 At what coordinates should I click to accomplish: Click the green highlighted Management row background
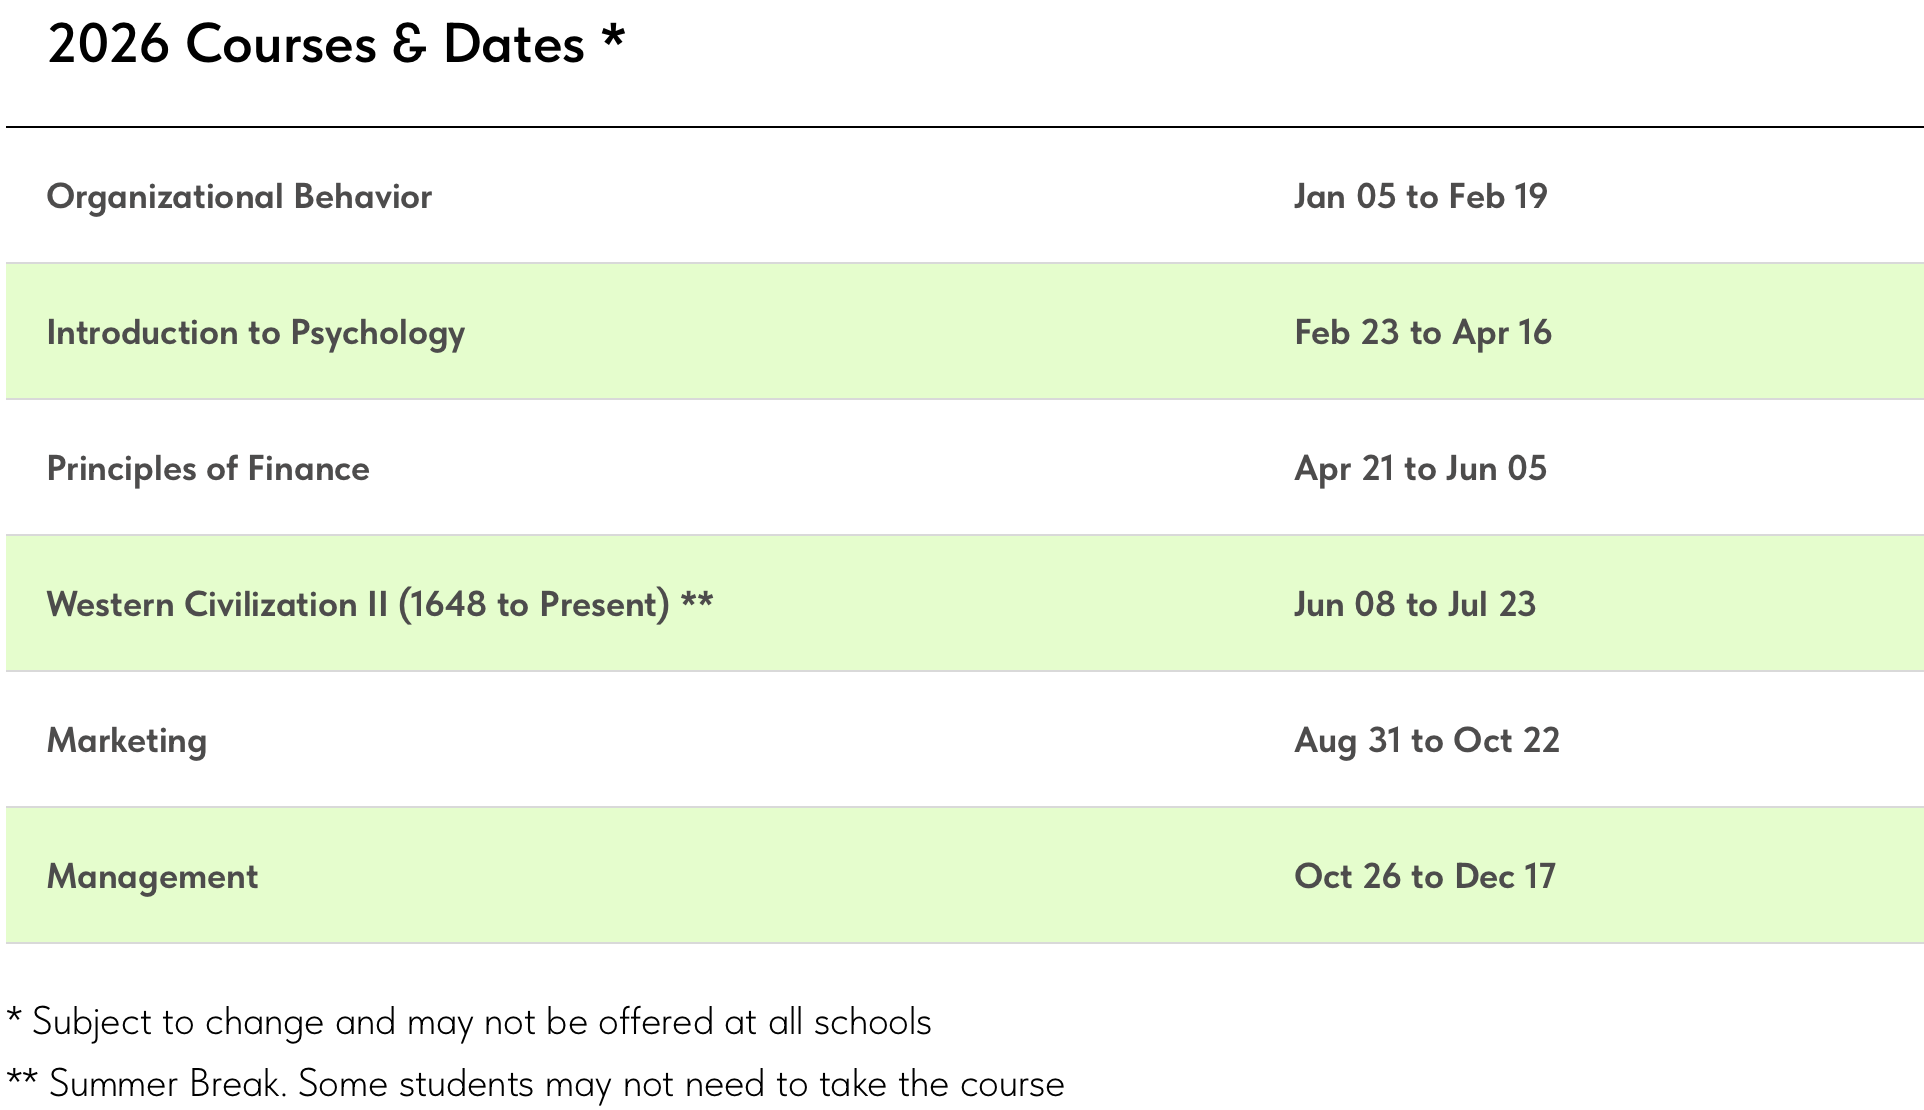pos(800,877)
